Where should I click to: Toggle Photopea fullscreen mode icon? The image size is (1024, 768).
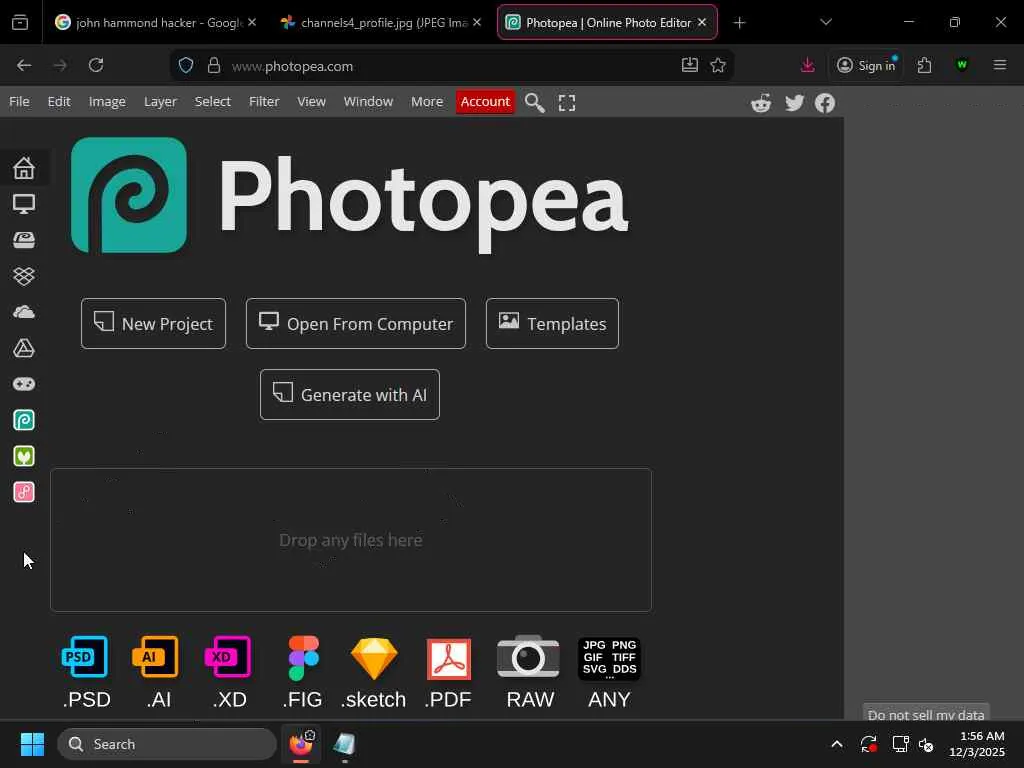(567, 103)
